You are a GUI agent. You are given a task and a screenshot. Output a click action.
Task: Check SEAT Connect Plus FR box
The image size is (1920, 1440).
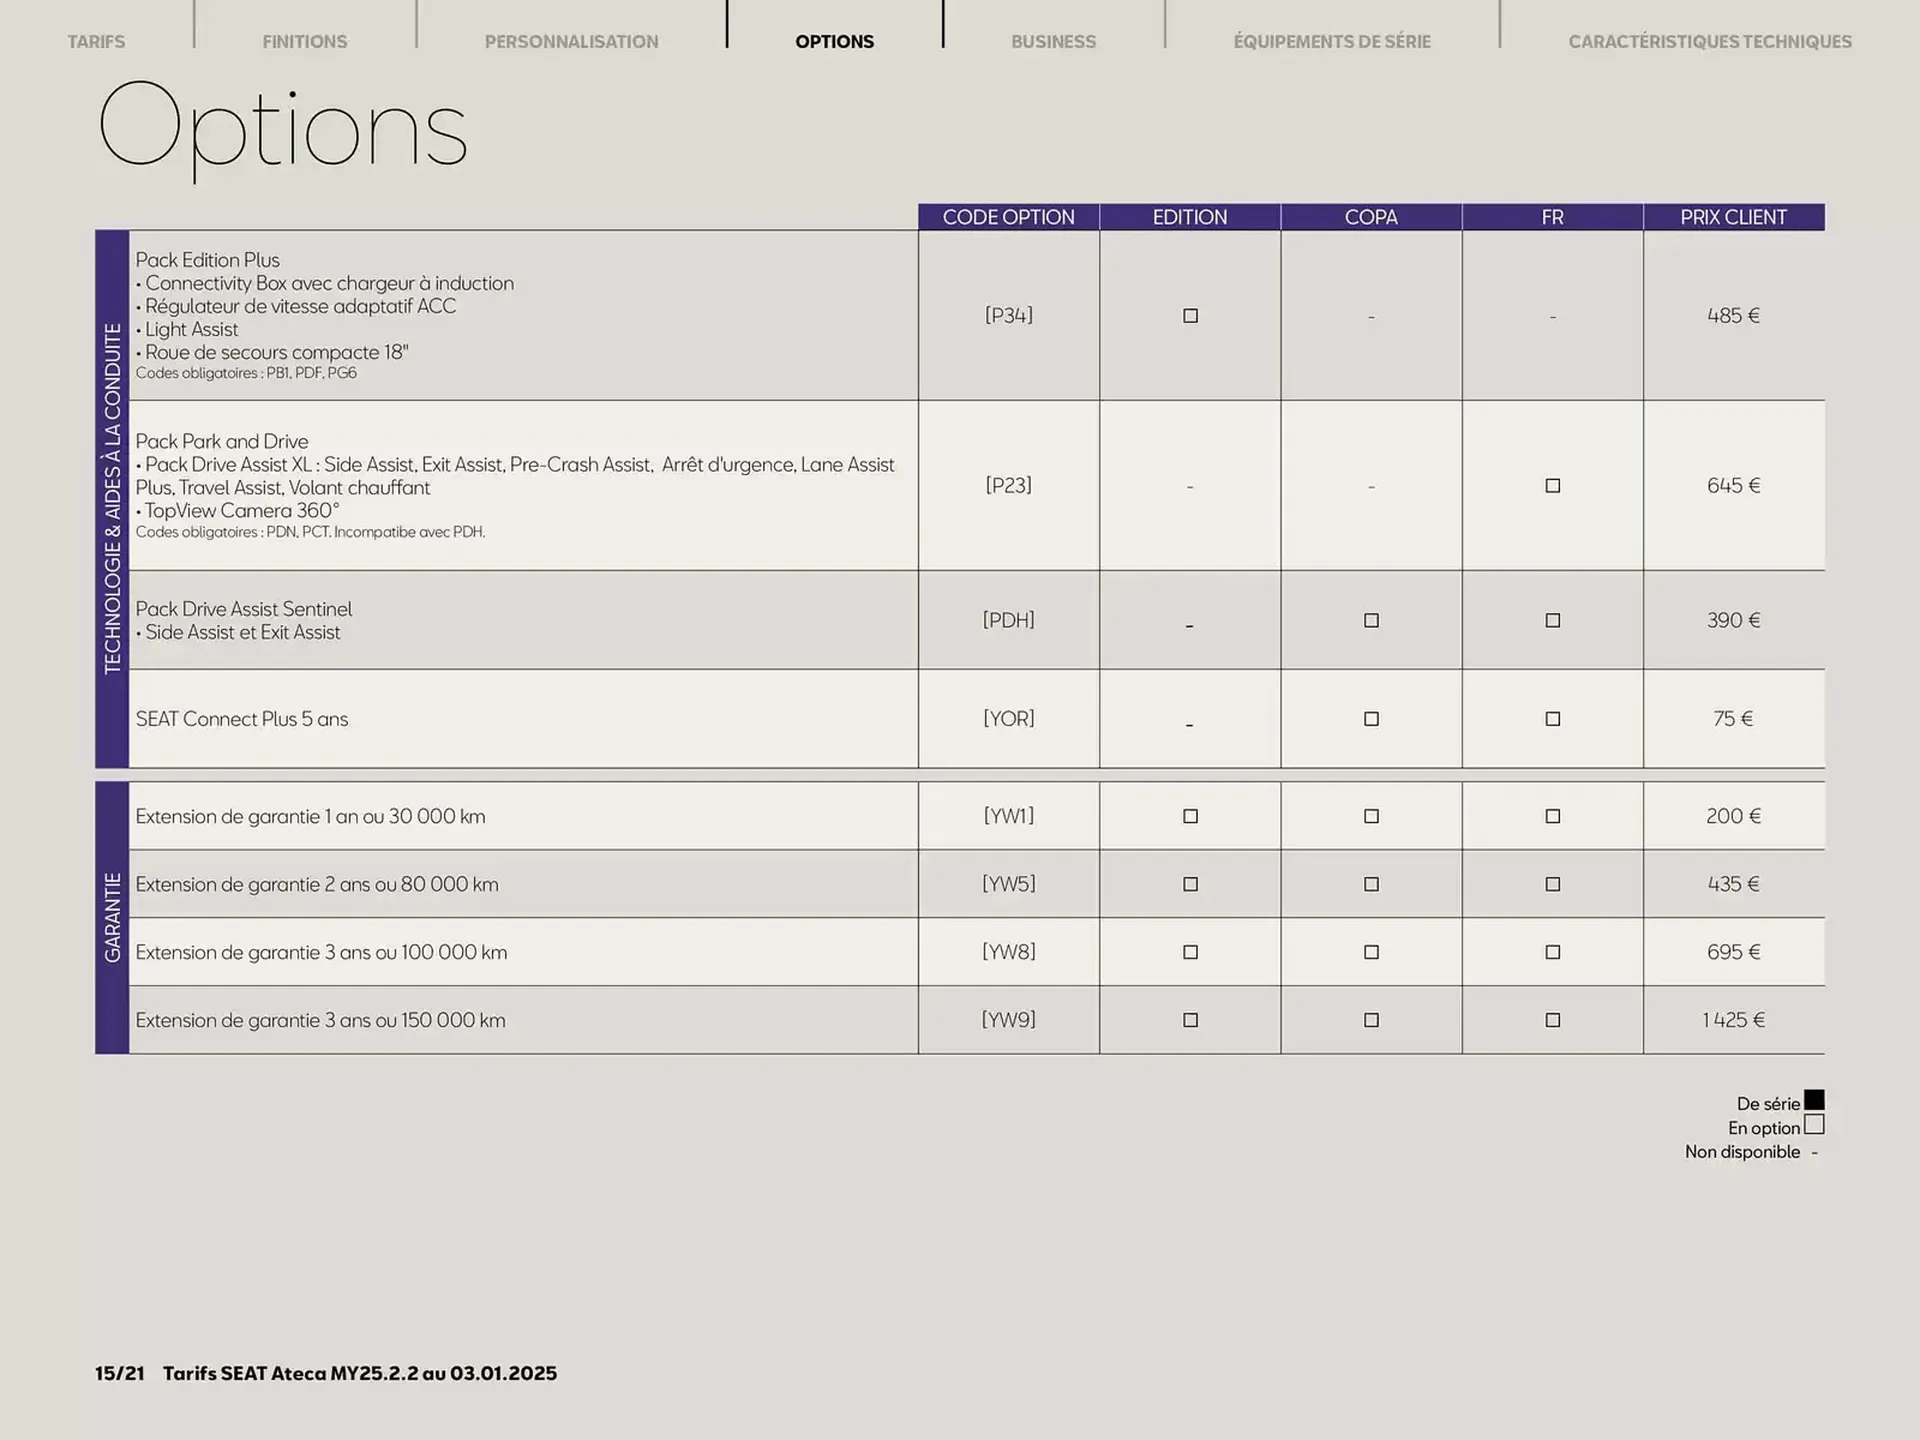point(1552,719)
